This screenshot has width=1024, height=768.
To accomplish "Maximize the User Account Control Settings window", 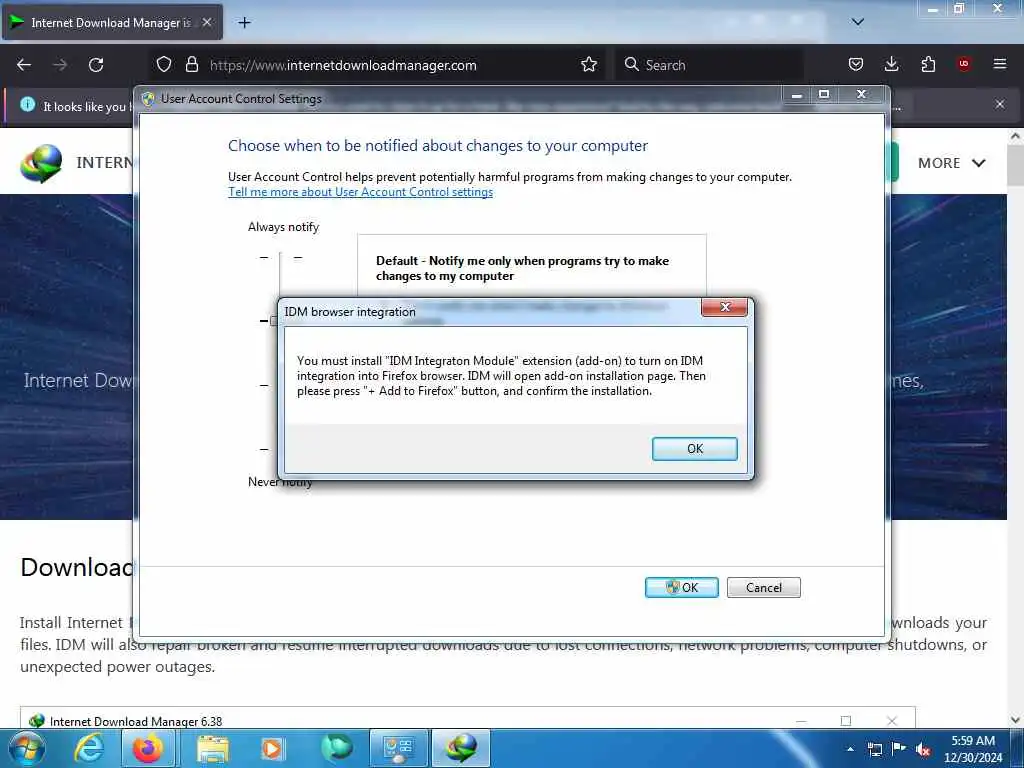I will pyautogui.click(x=824, y=95).
